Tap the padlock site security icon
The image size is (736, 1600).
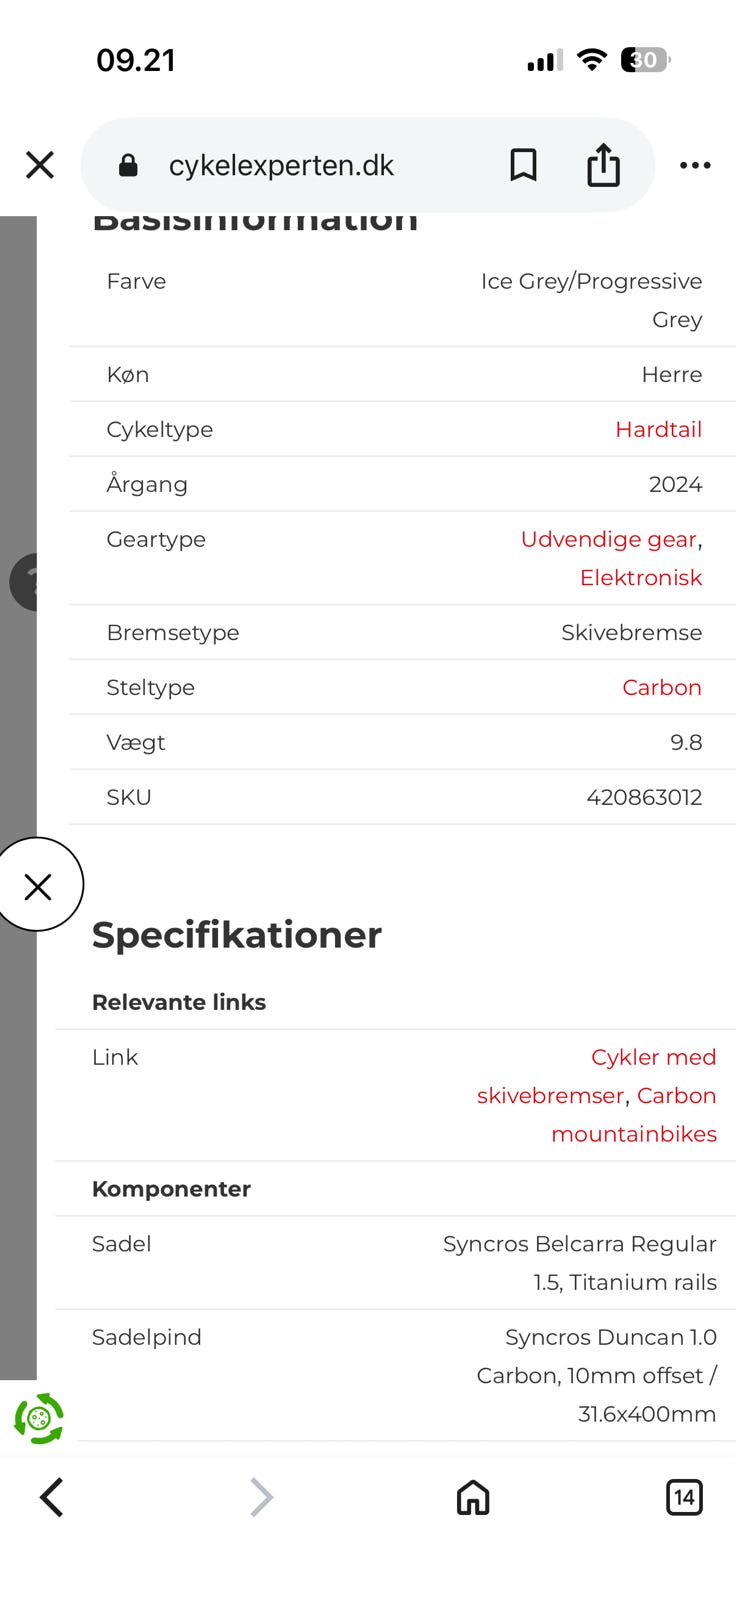128,165
